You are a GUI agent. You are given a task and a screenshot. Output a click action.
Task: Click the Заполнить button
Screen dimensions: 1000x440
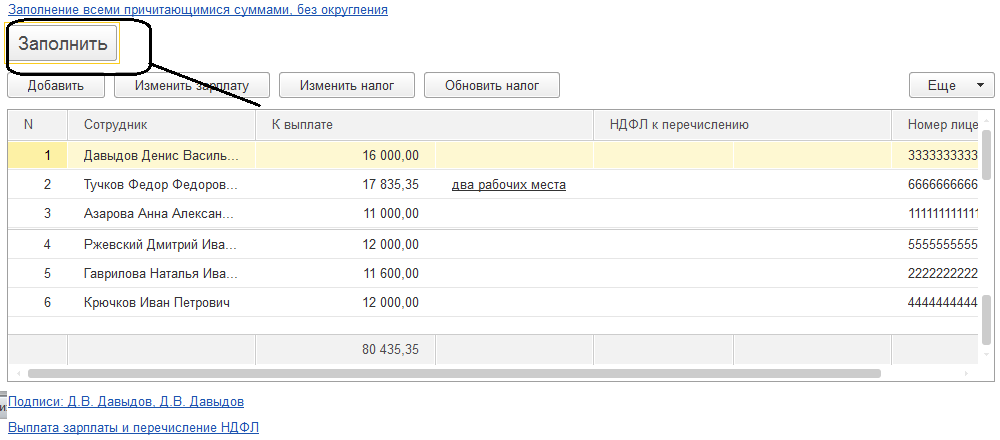(x=62, y=45)
